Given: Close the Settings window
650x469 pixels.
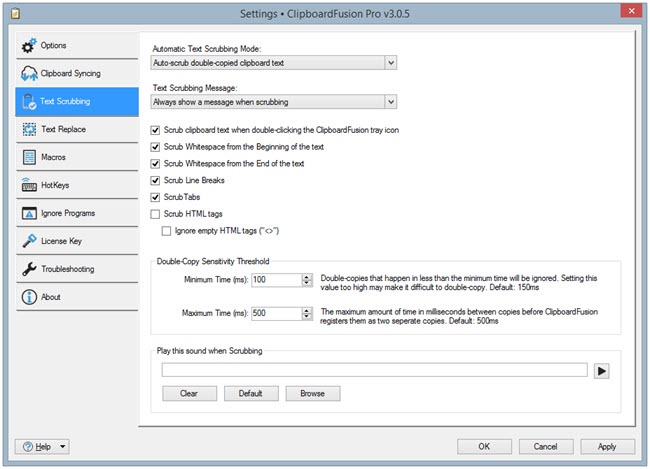Looking at the screenshot, I should pyautogui.click(x=631, y=11).
